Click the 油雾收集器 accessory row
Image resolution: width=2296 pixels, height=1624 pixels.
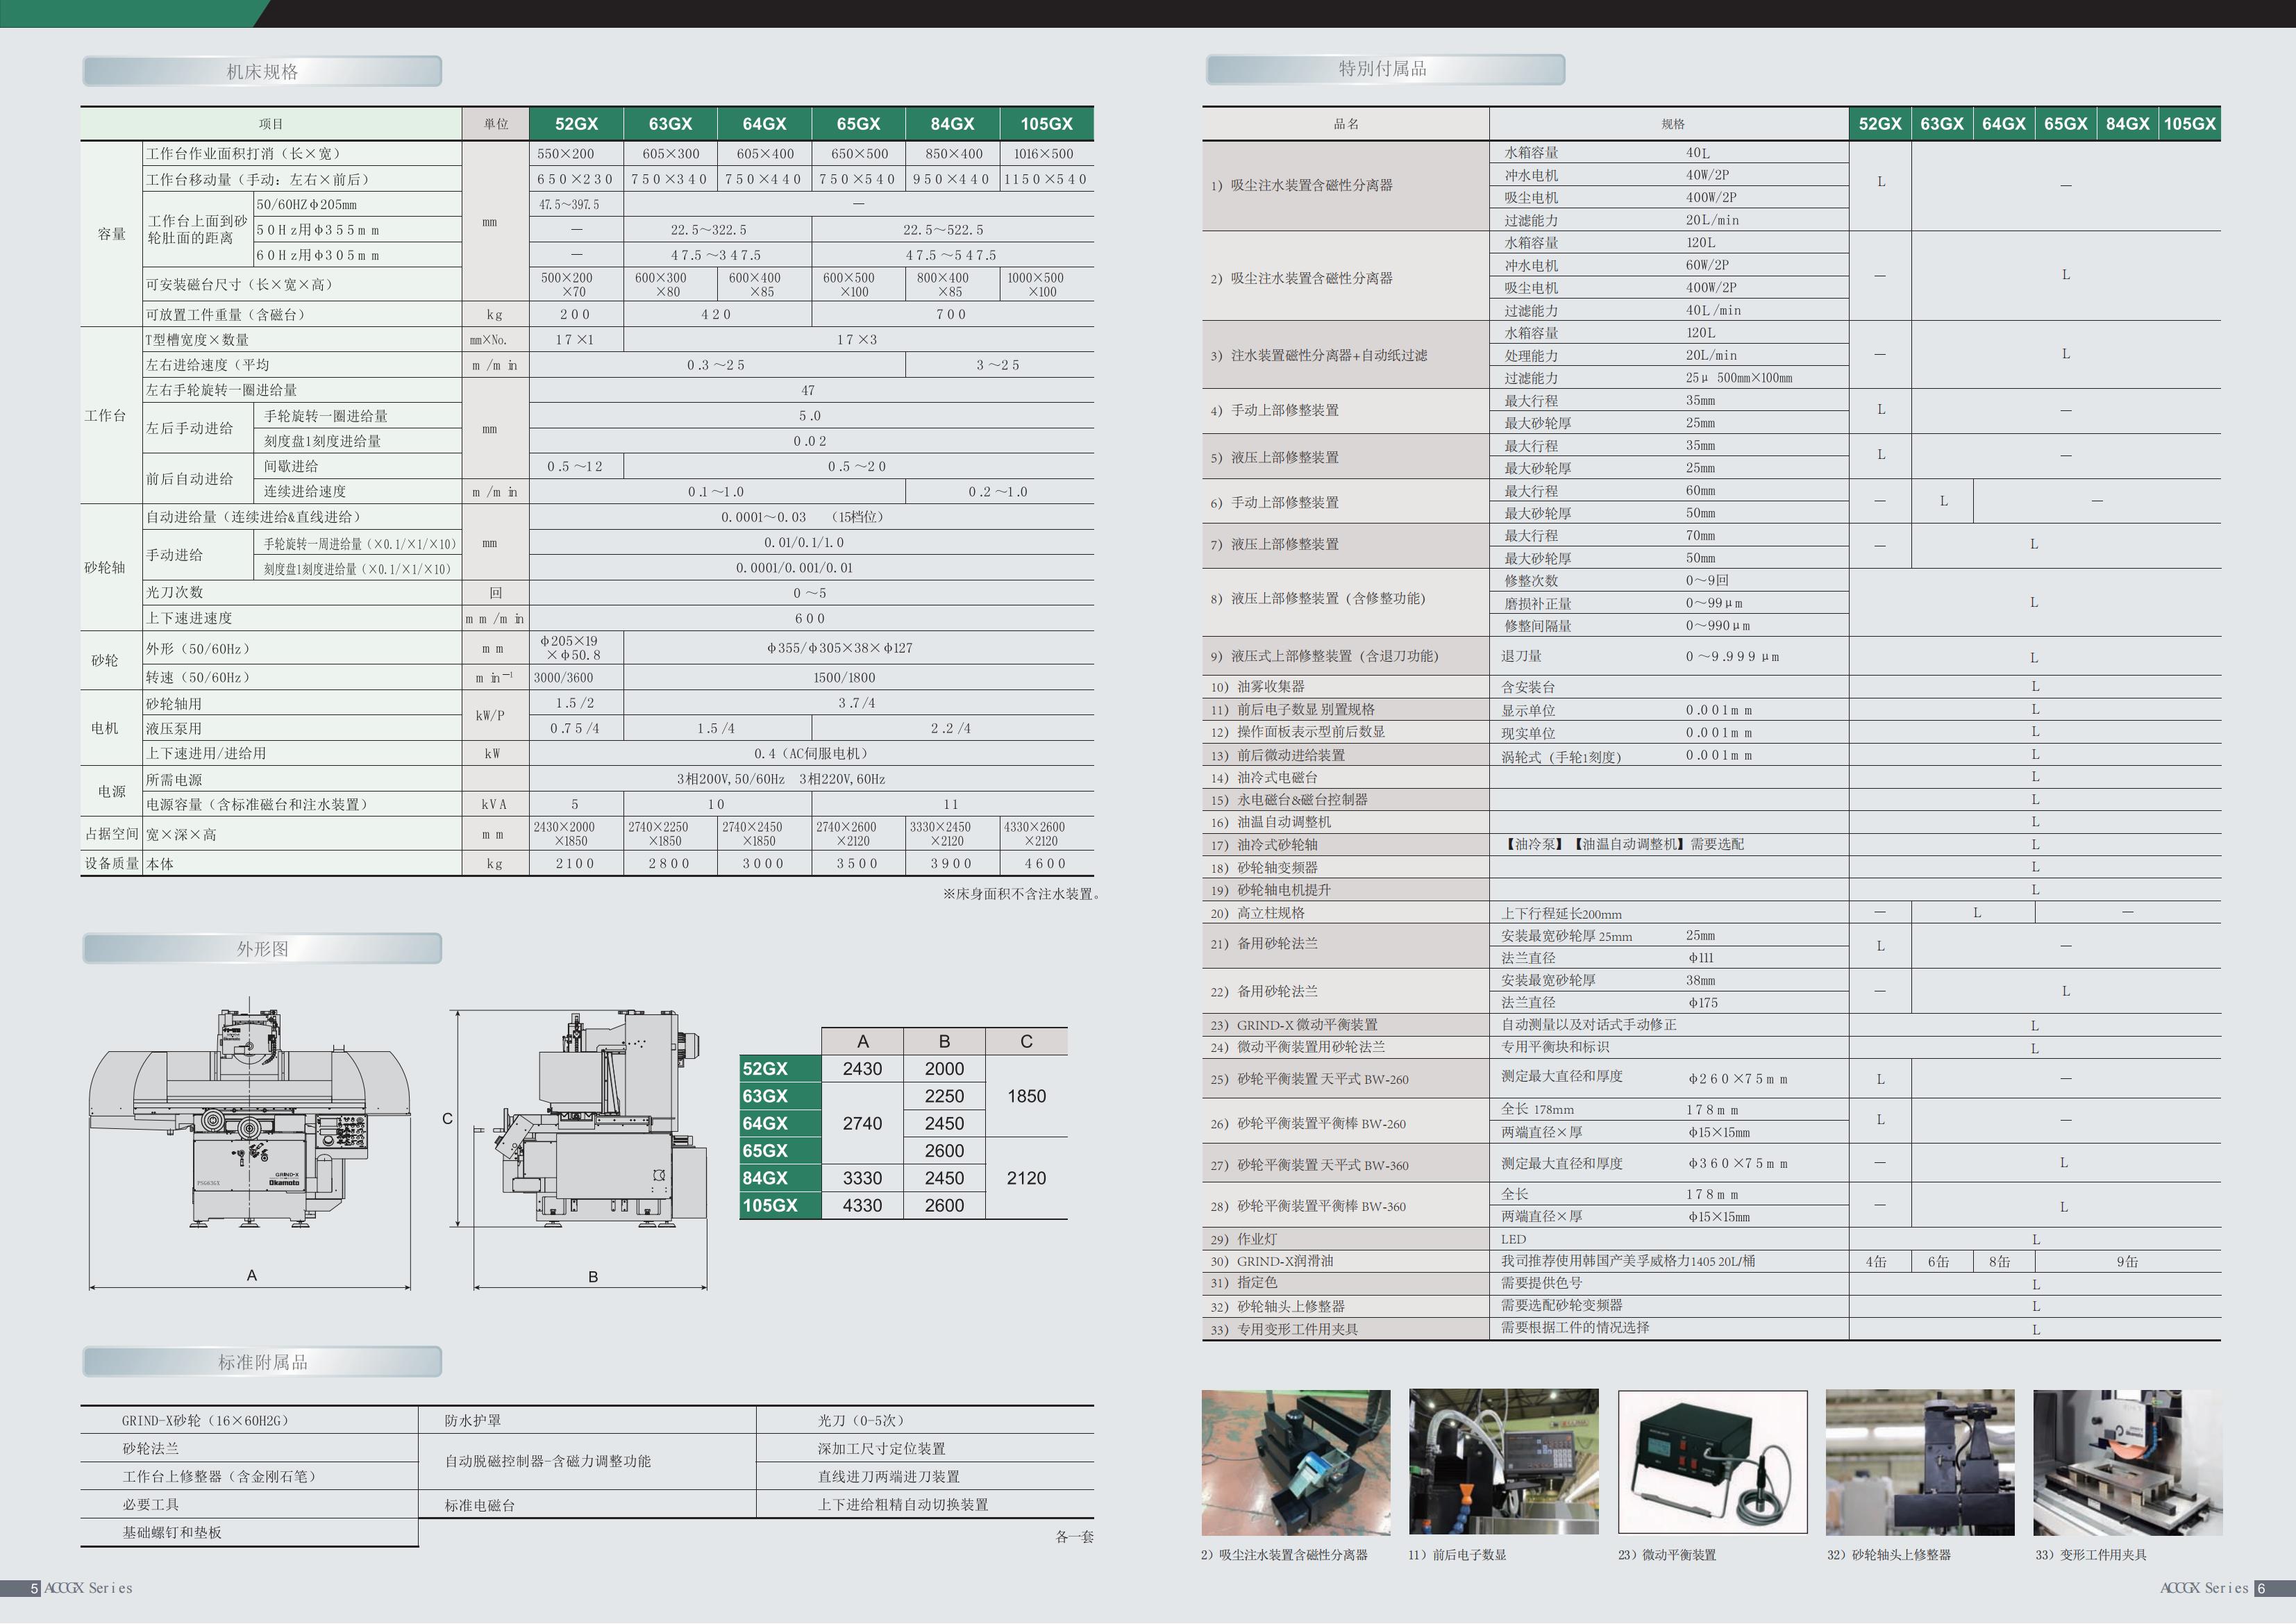pyautogui.click(x=1271, y=687)
